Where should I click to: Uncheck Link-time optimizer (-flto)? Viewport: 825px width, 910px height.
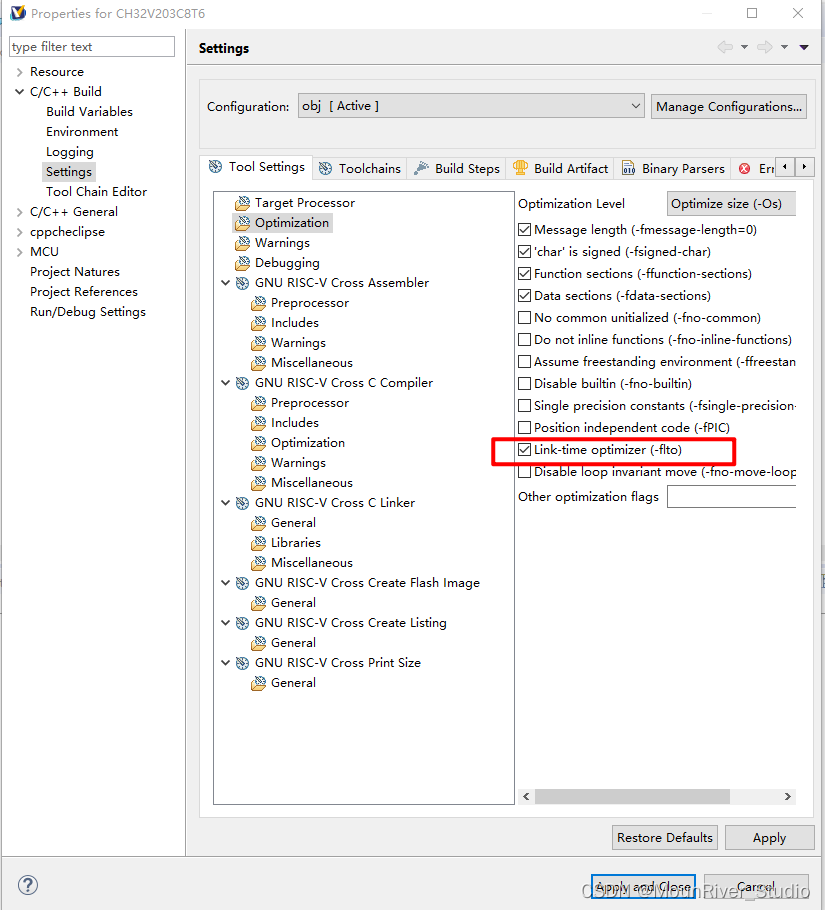[x=524, y=449]
